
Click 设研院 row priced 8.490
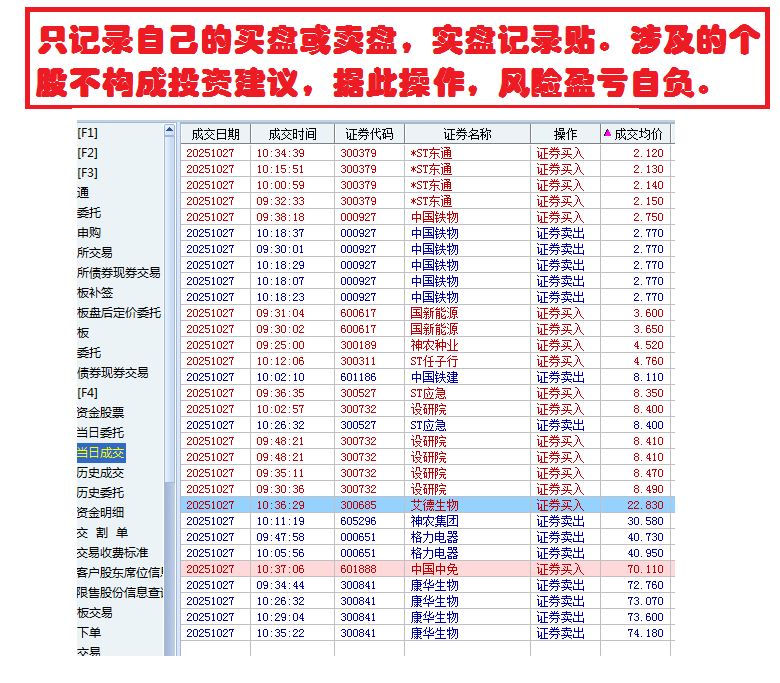pyautogui.click(x=428, y=489)
